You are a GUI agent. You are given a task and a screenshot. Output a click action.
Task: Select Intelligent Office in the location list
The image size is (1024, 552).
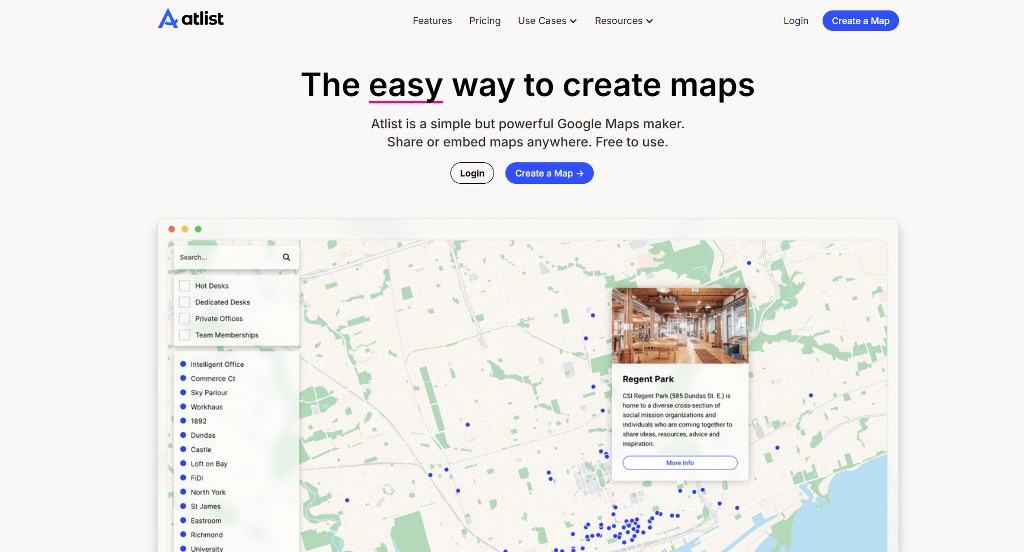pyautogui.click(x=212, y=365)
